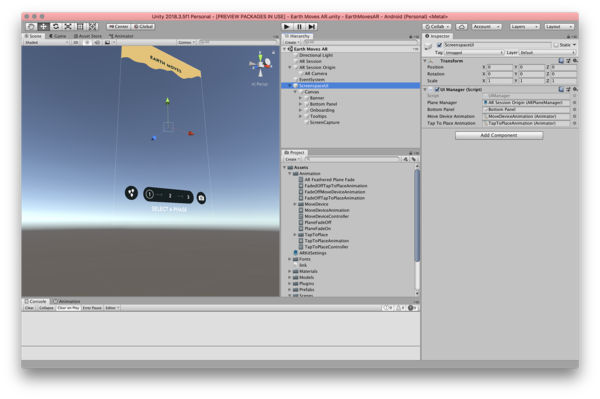Disable the UI Manager script checkbox
The height and width of the screenshot is (399, 600).
(437, 90)
